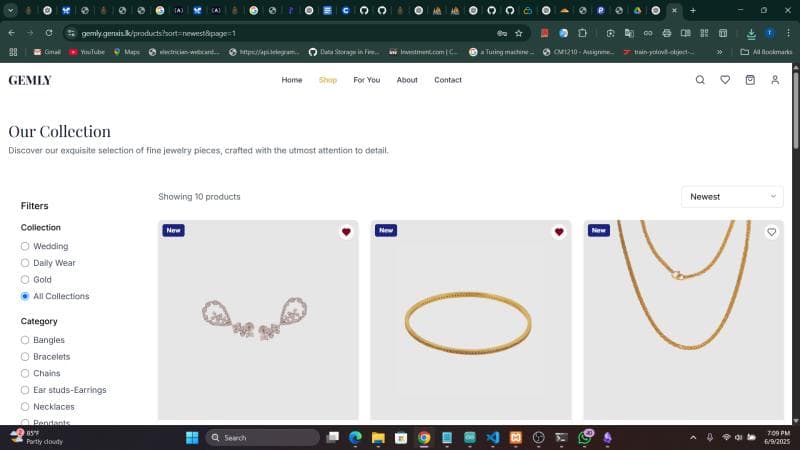Select the Daily Wear collection option

pos(25,263)
